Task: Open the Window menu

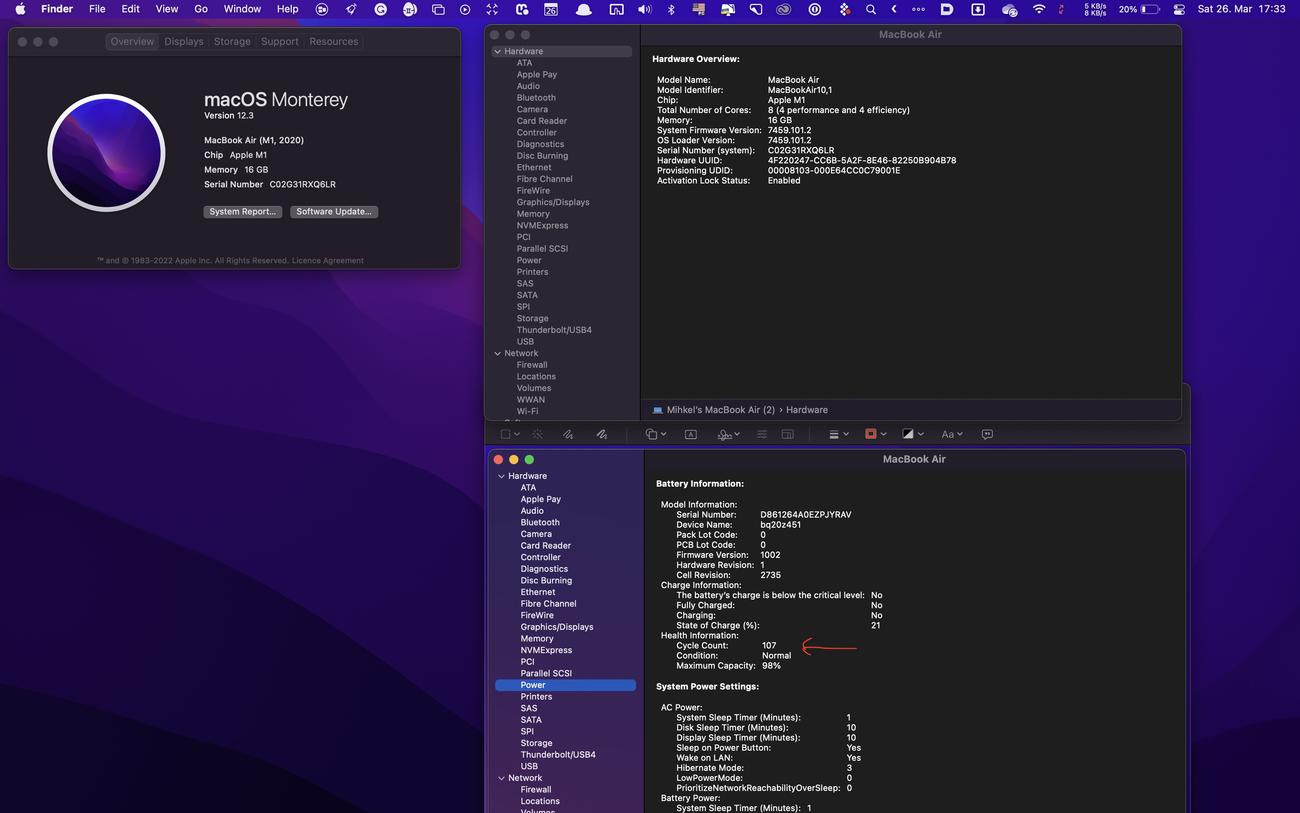Action: [x=242, y=9]
